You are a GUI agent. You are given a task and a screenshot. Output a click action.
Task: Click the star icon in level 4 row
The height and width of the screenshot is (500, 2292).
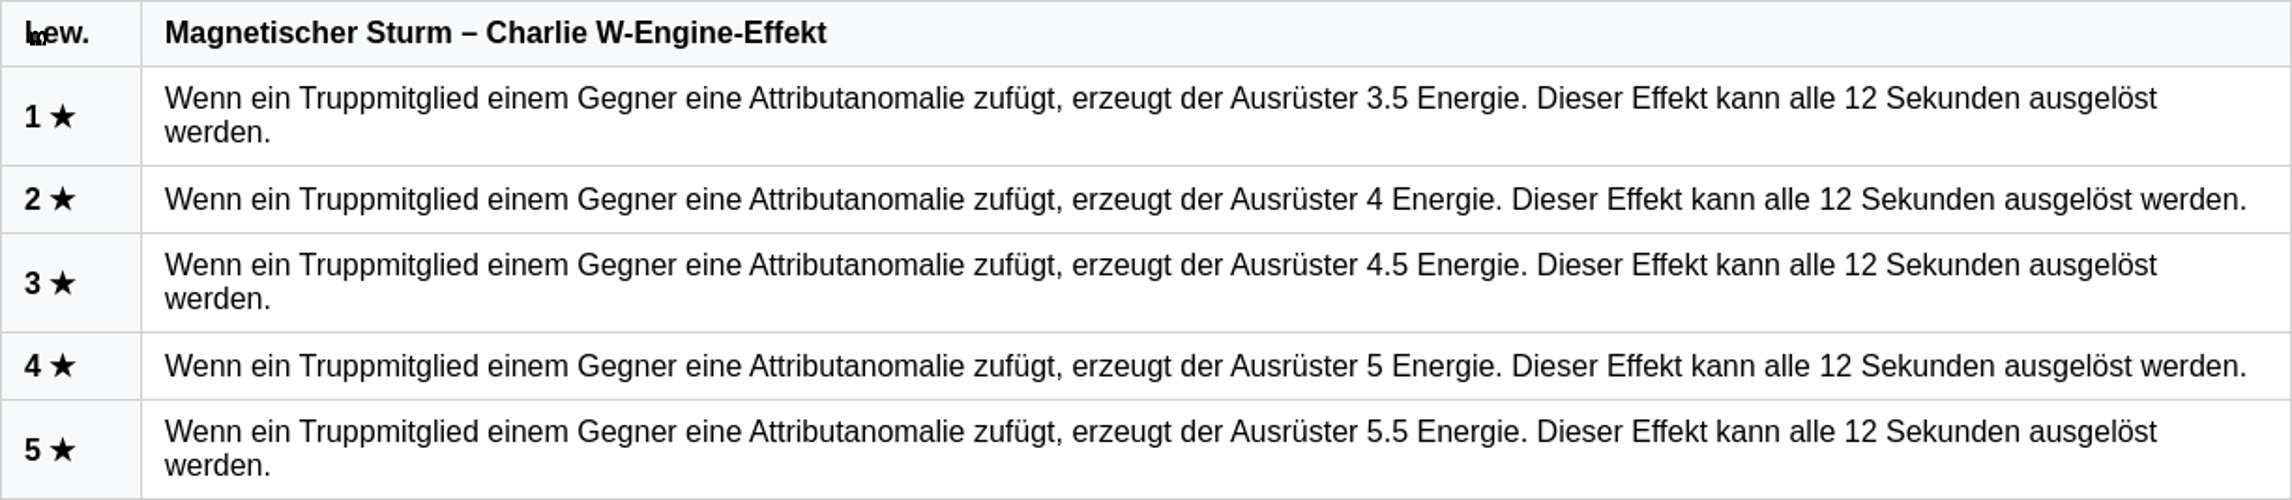62,367
